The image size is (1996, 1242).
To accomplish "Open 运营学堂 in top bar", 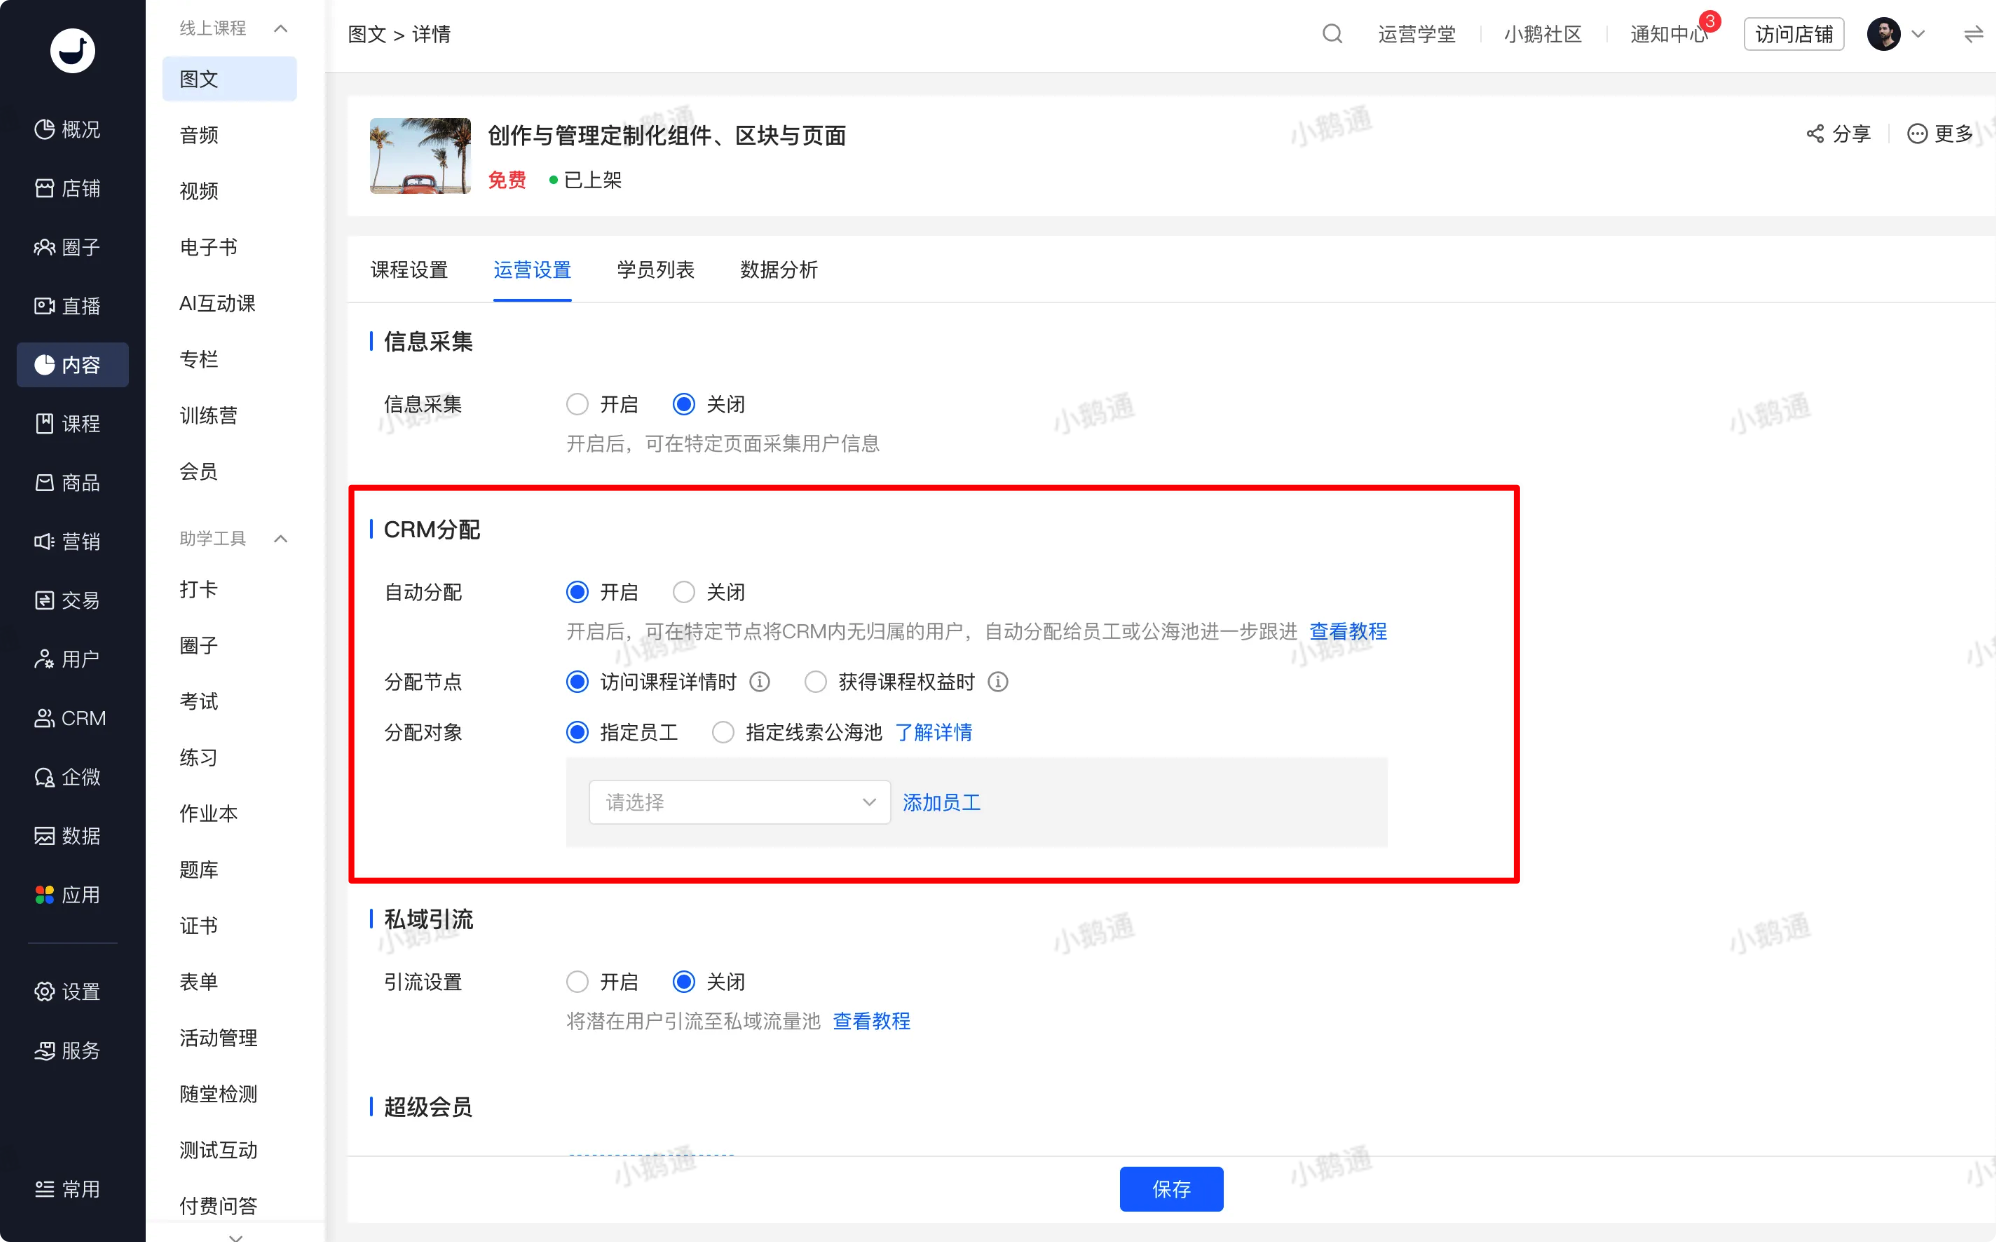I will tap(1416, 34).
